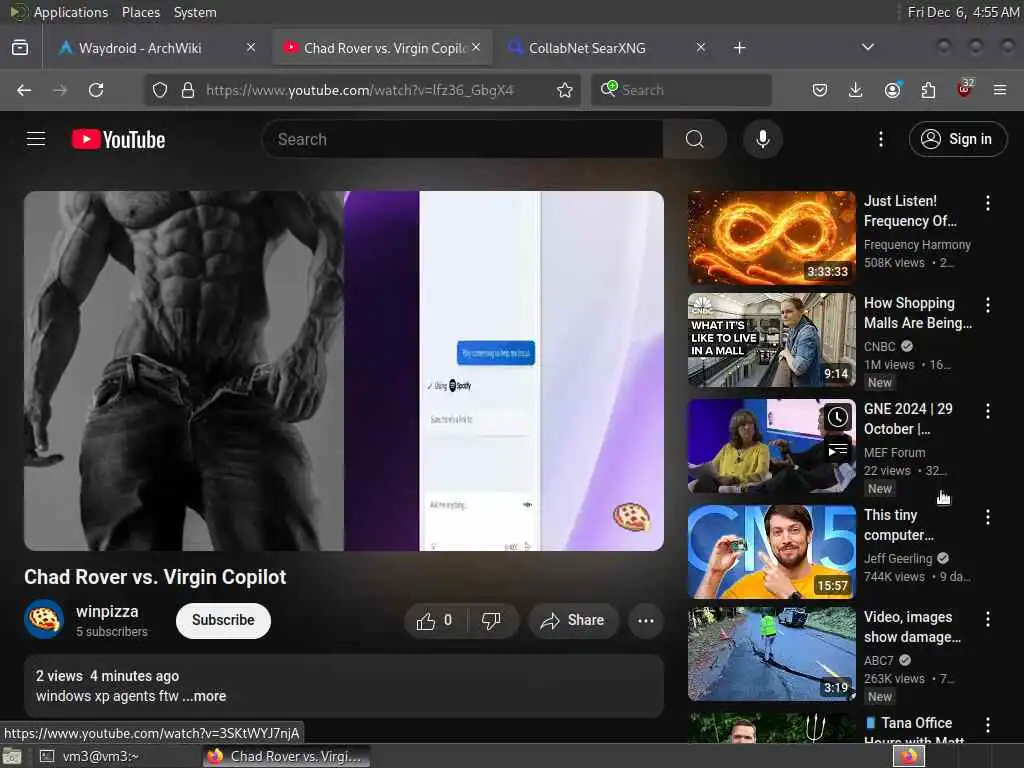Click the show desktop icon in bottom panel

tap(12, 756)
